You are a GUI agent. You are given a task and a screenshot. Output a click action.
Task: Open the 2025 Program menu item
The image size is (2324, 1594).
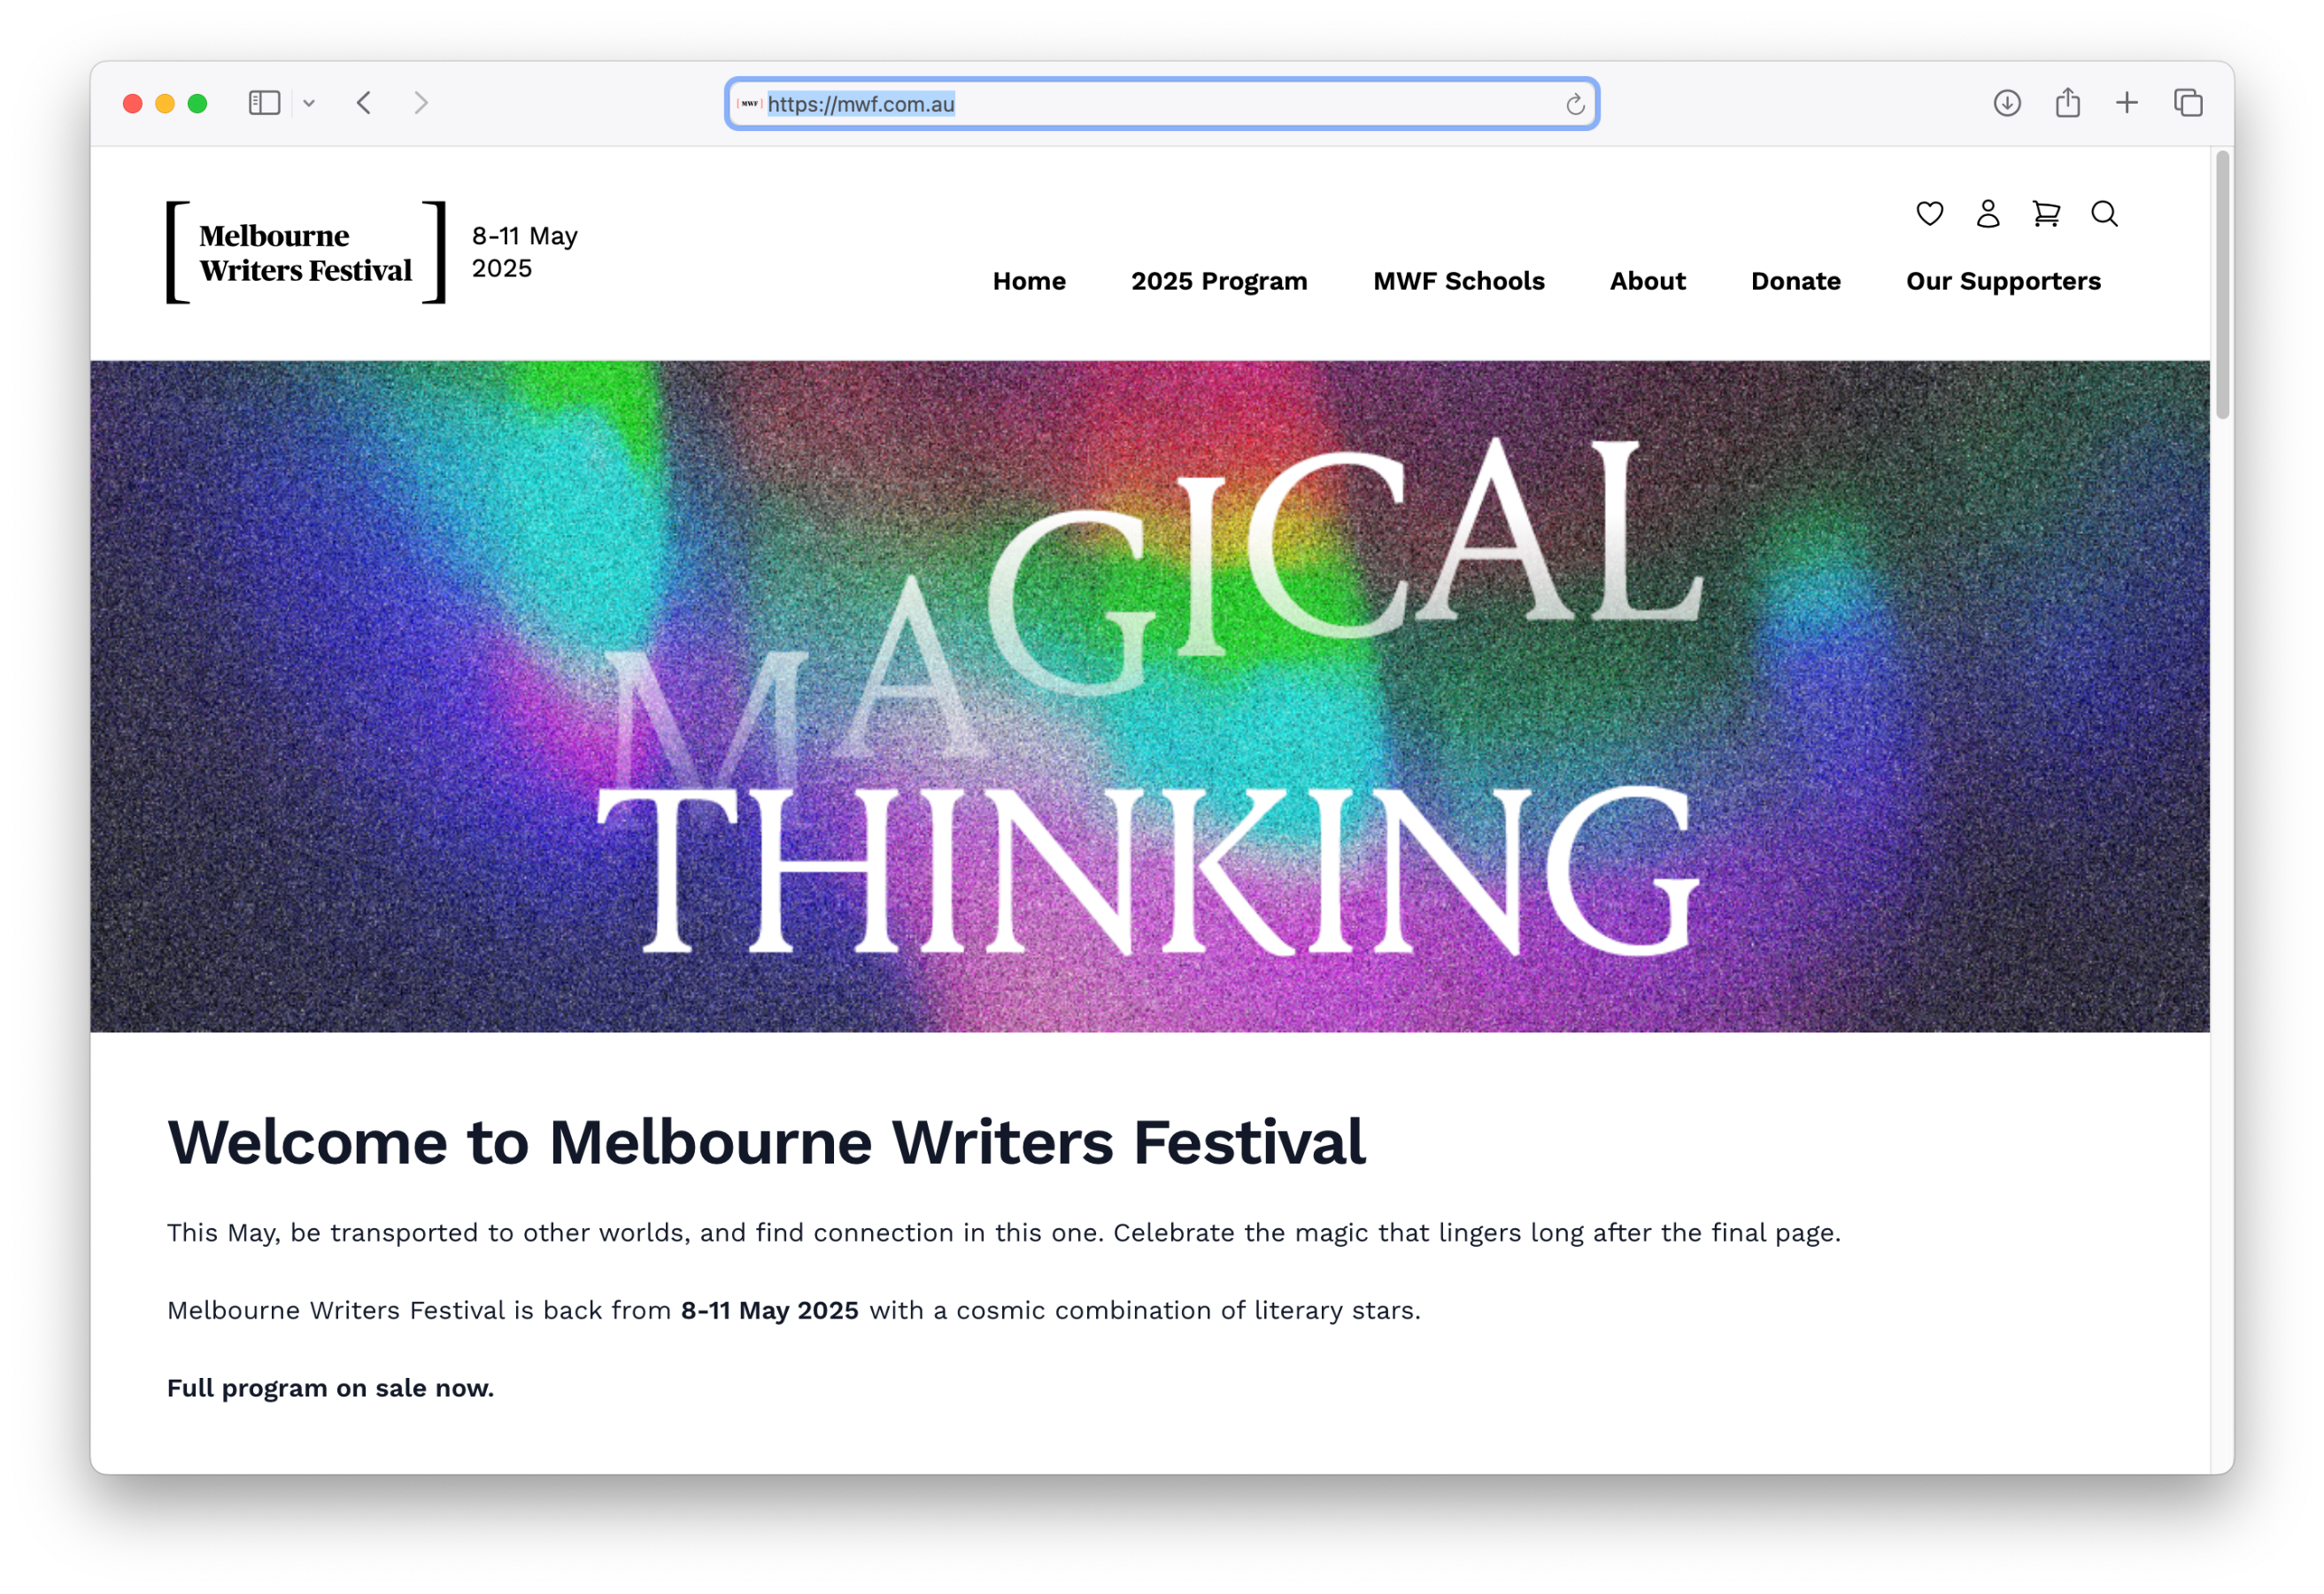(x=1218, y=281)
